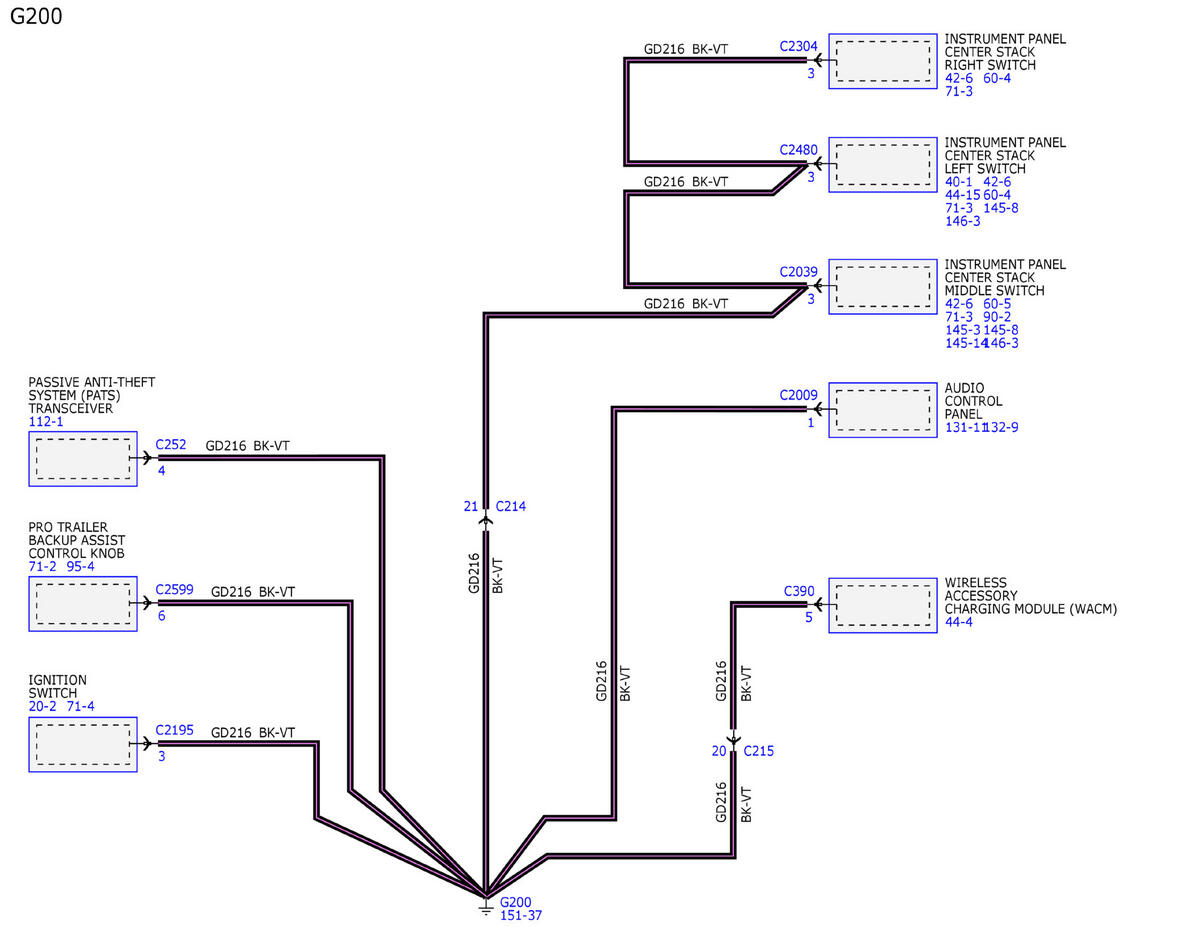Open connector reference C252
1200x927 pixels.
[171, 445]
